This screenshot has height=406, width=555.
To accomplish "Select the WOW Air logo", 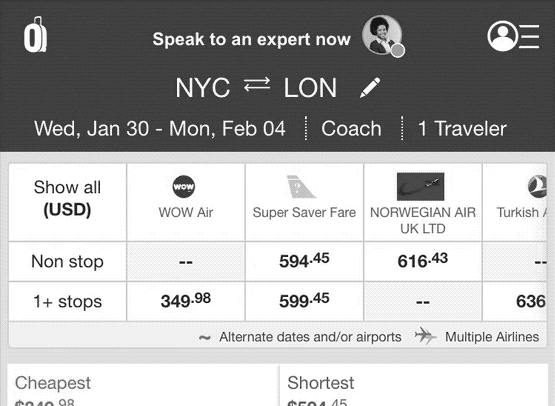I will tap(184, 187).
